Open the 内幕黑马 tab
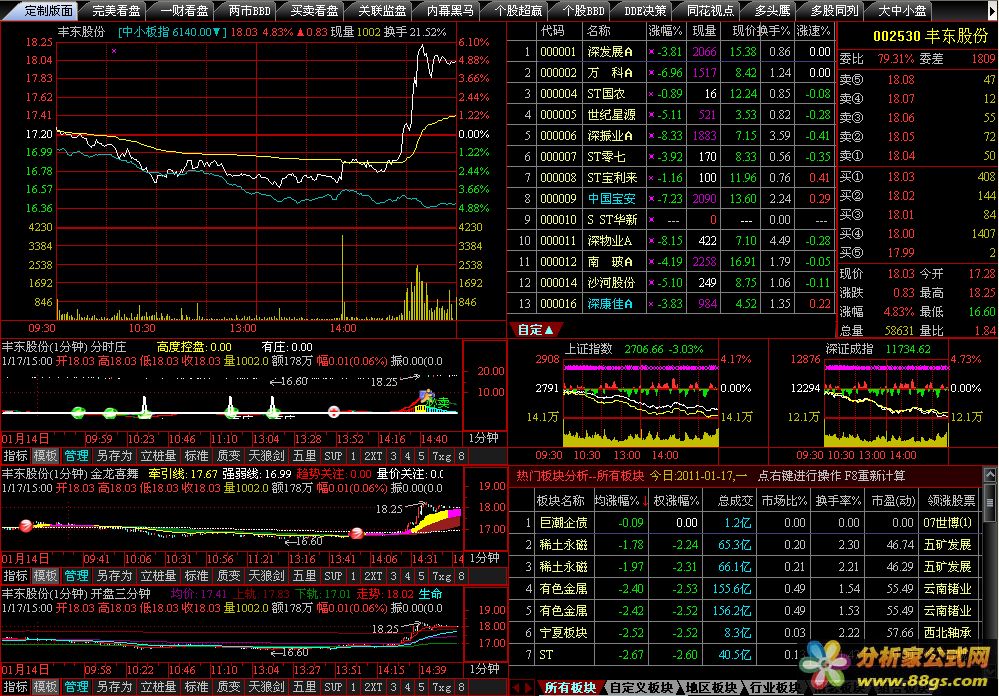The image size is (999, 696). point(450,11)
